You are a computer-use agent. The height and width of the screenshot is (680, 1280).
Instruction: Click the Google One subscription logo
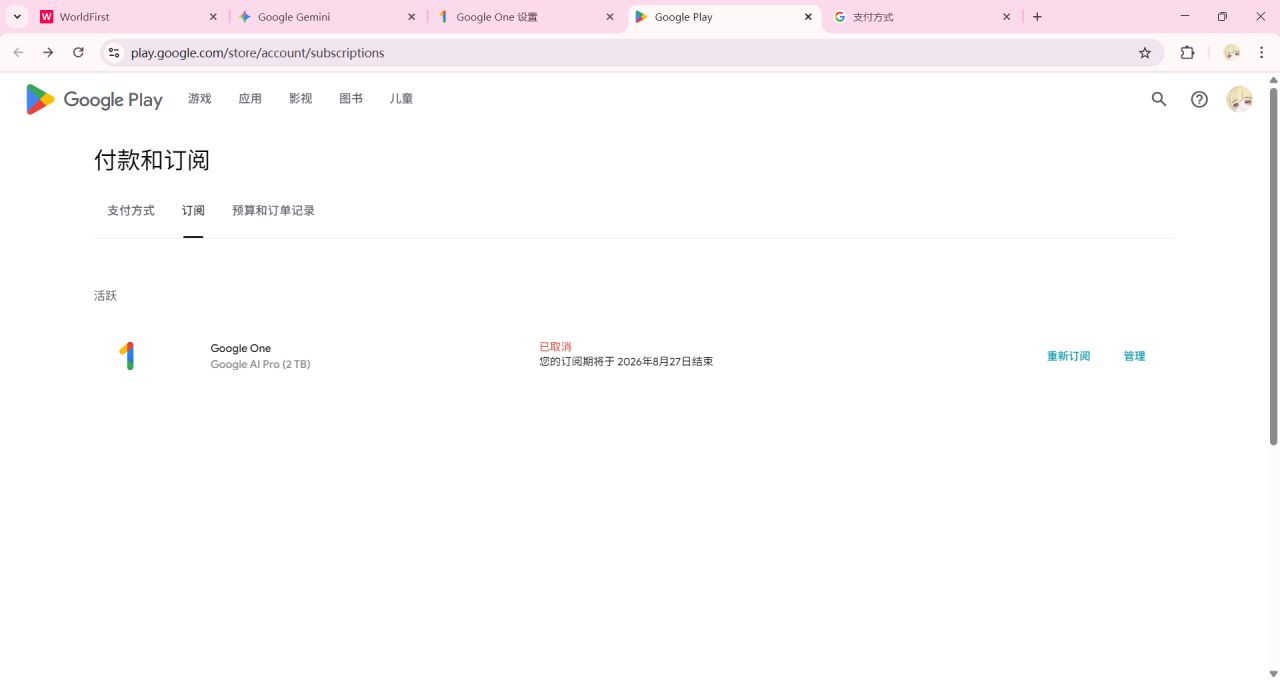[x=126, y=356]
